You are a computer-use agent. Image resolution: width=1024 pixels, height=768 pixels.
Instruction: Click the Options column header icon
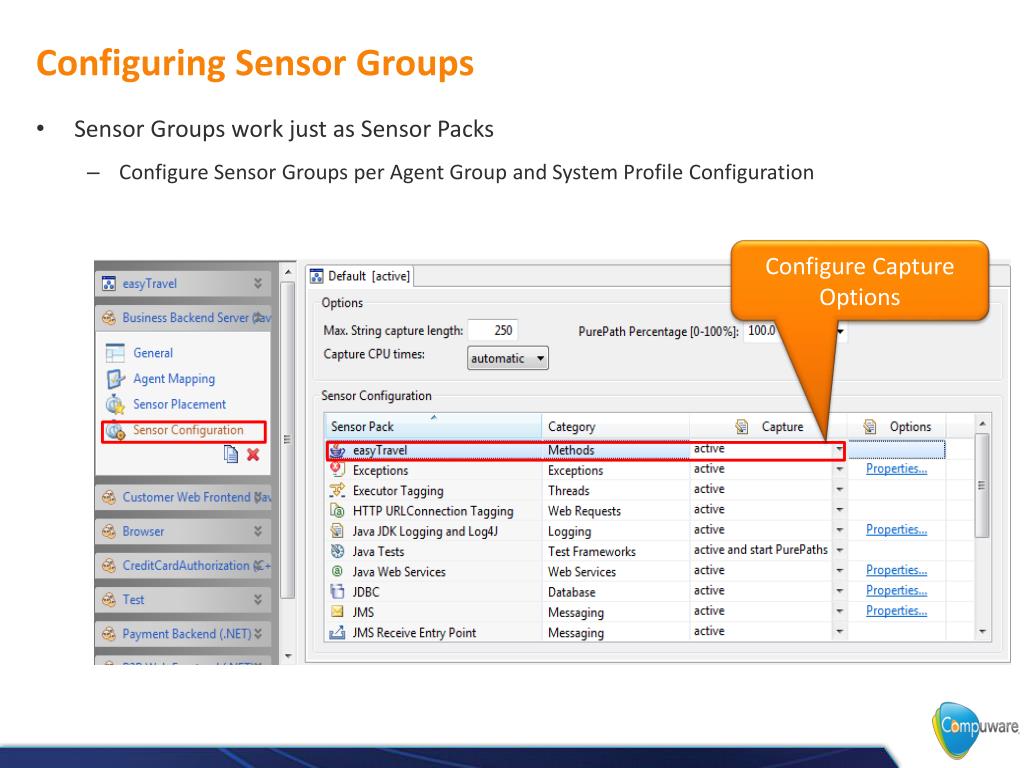(x=870, y=426)
